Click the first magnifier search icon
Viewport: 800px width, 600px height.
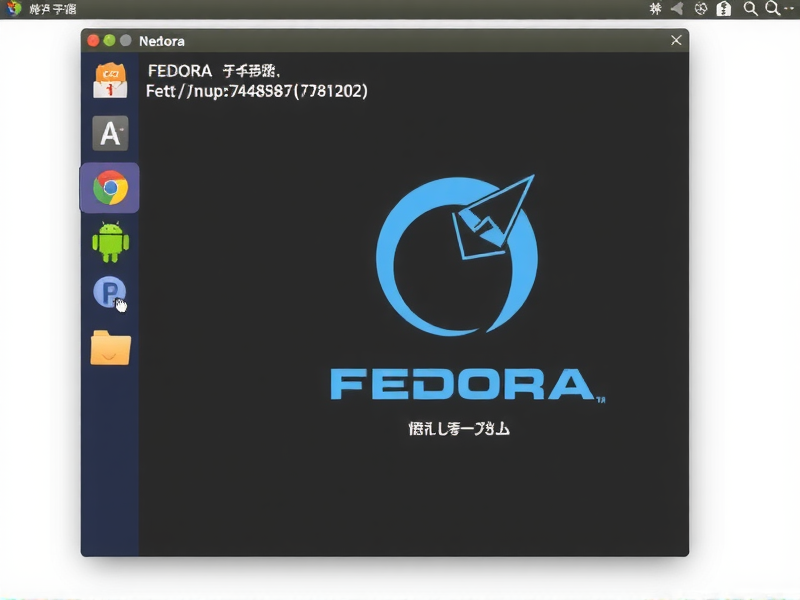point(749,8)
